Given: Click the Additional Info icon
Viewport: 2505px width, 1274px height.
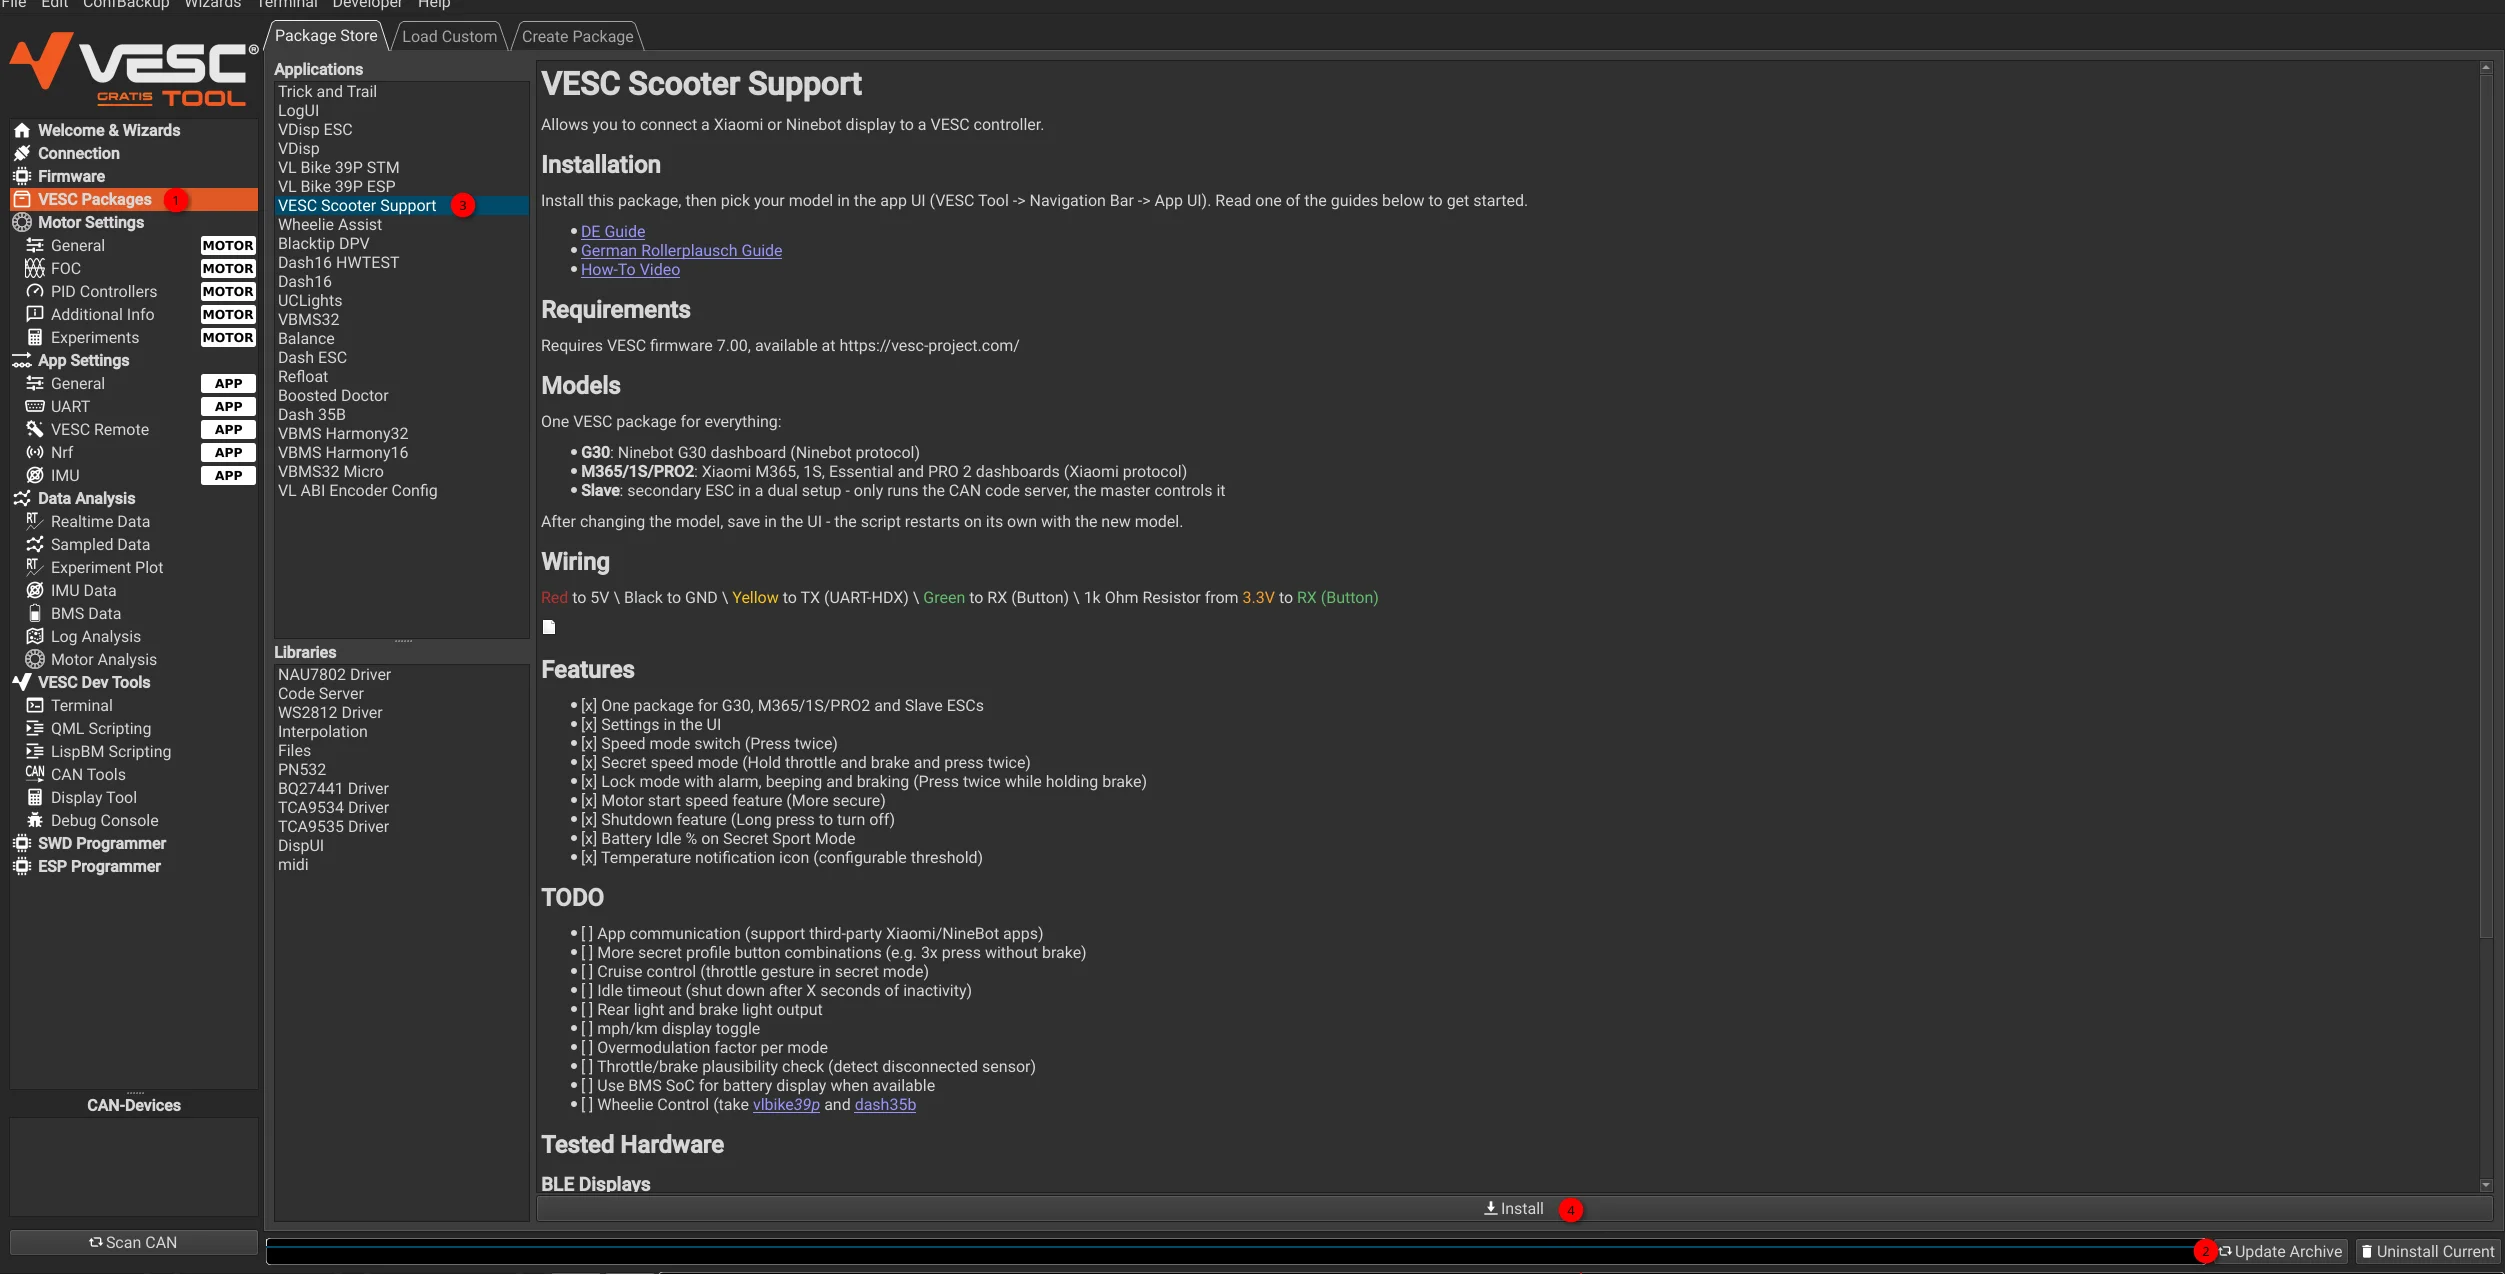Looking at the screenshot, I should tap(35, 315).
